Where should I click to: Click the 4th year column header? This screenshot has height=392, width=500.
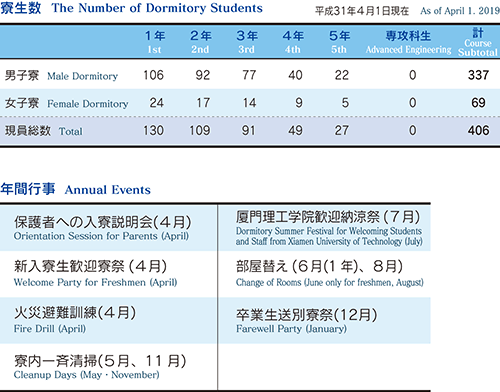click(x=293, y=42)
